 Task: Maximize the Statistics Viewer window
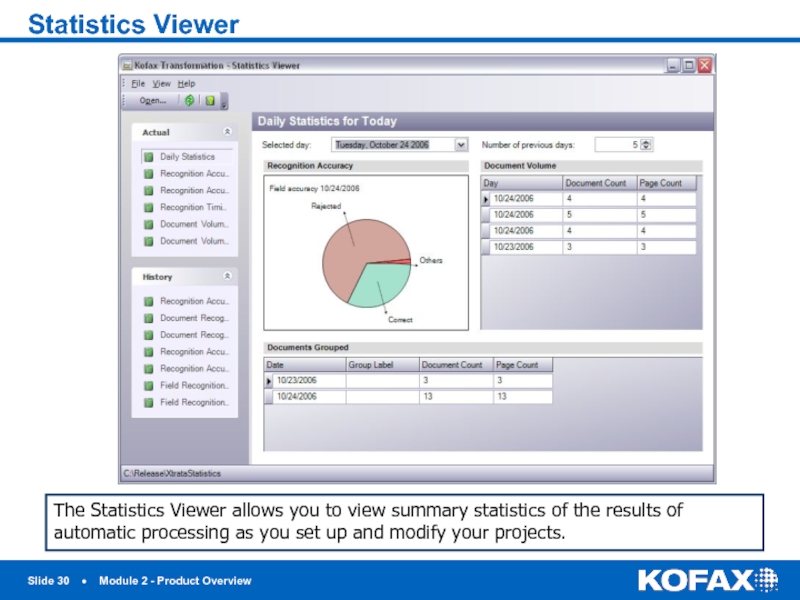click(689, 65)
